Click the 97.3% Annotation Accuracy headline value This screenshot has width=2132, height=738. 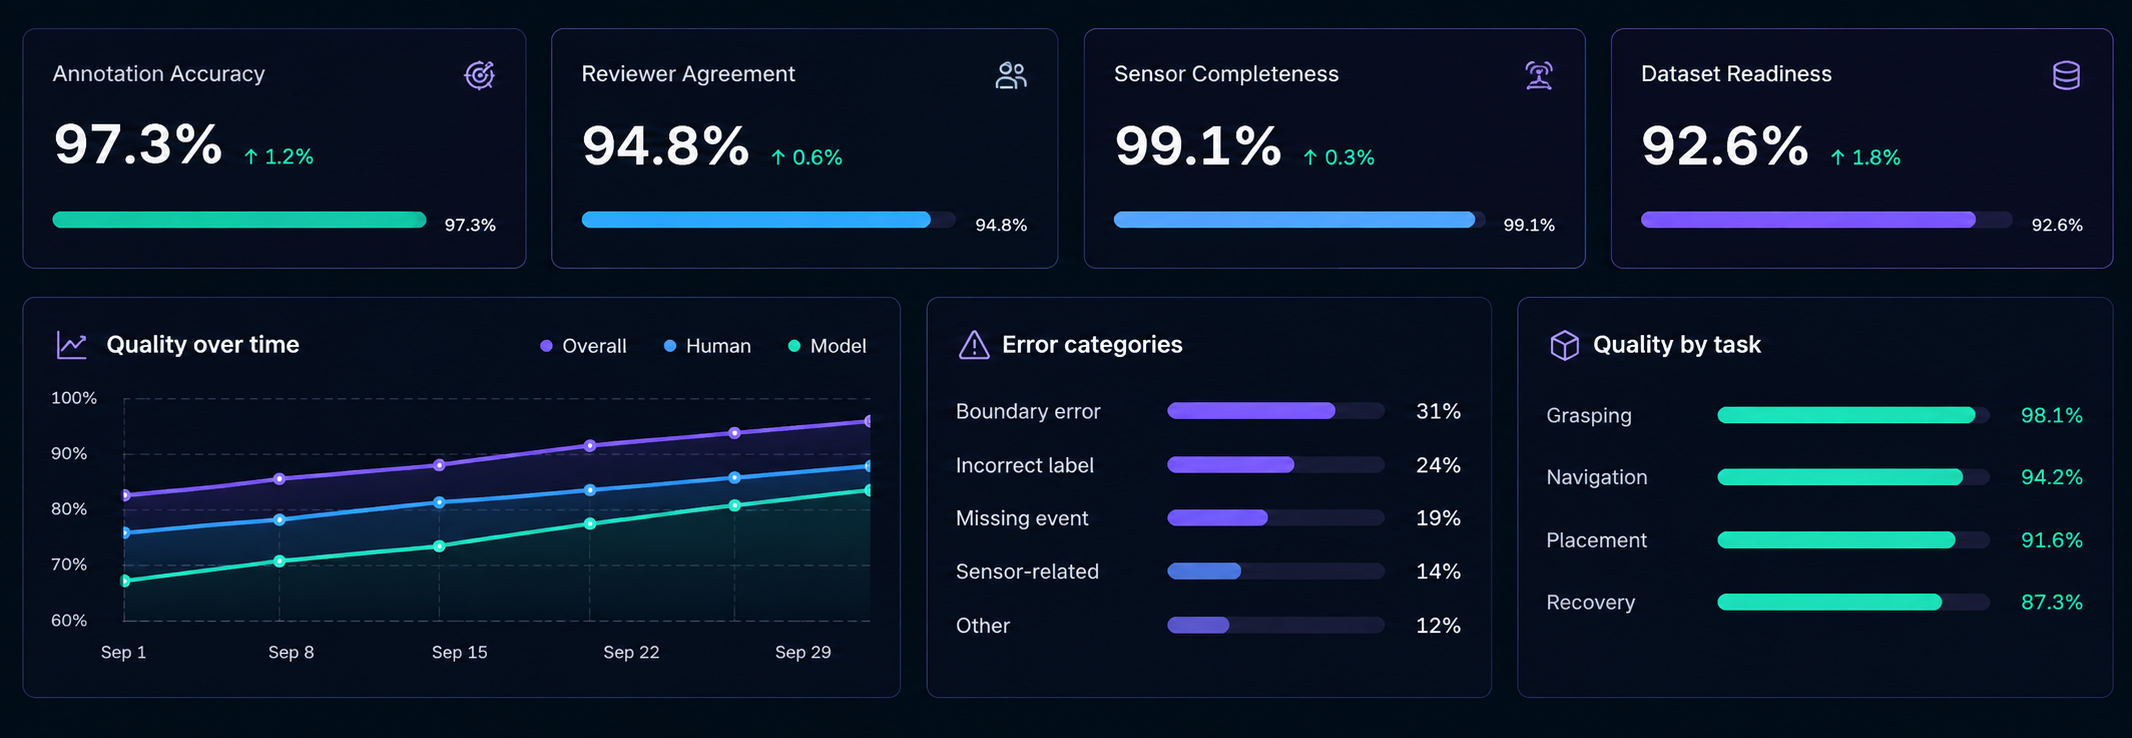pos(138,145)
